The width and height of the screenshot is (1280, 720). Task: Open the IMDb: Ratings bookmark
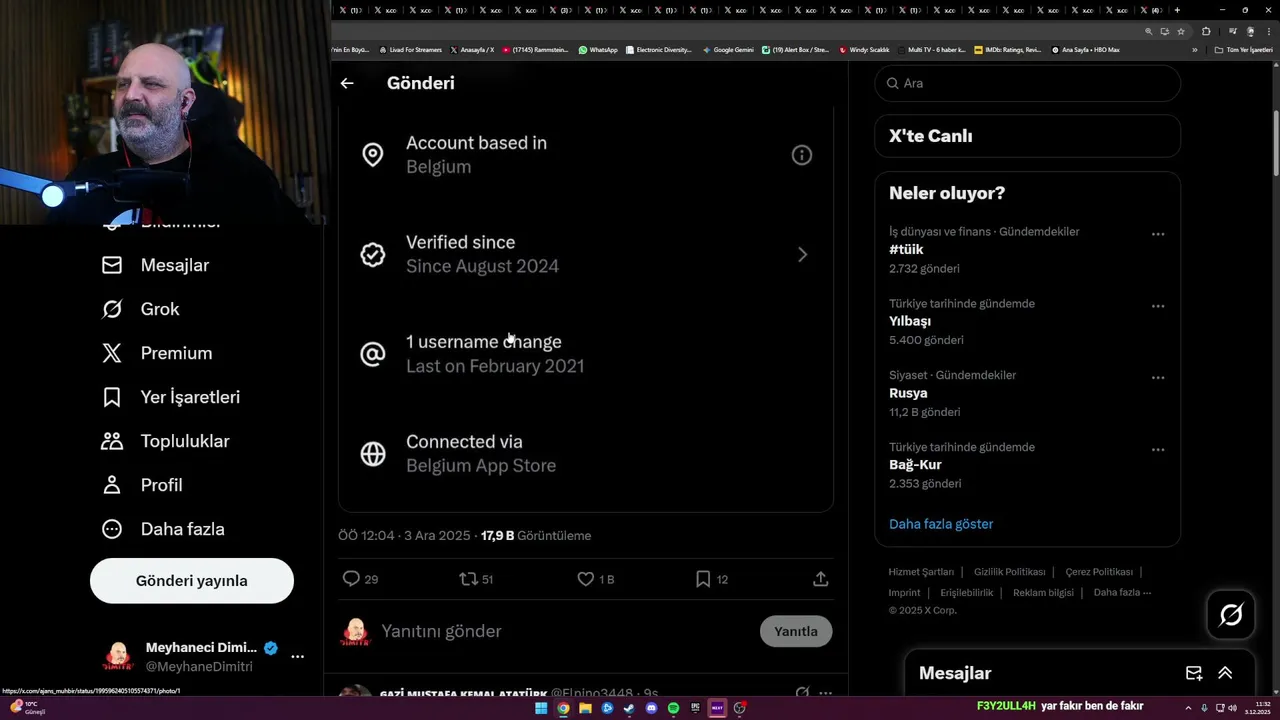pos(1007,49)
